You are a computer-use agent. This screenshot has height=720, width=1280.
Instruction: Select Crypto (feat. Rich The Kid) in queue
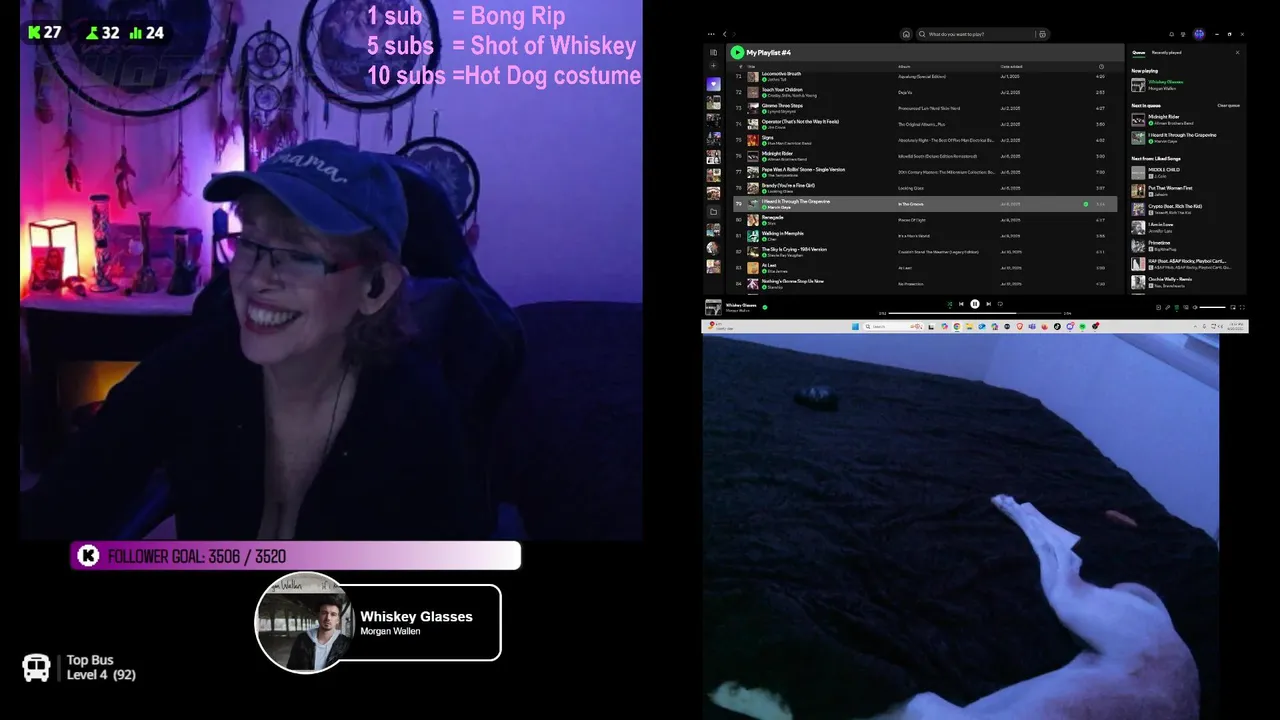[1175, 206]
